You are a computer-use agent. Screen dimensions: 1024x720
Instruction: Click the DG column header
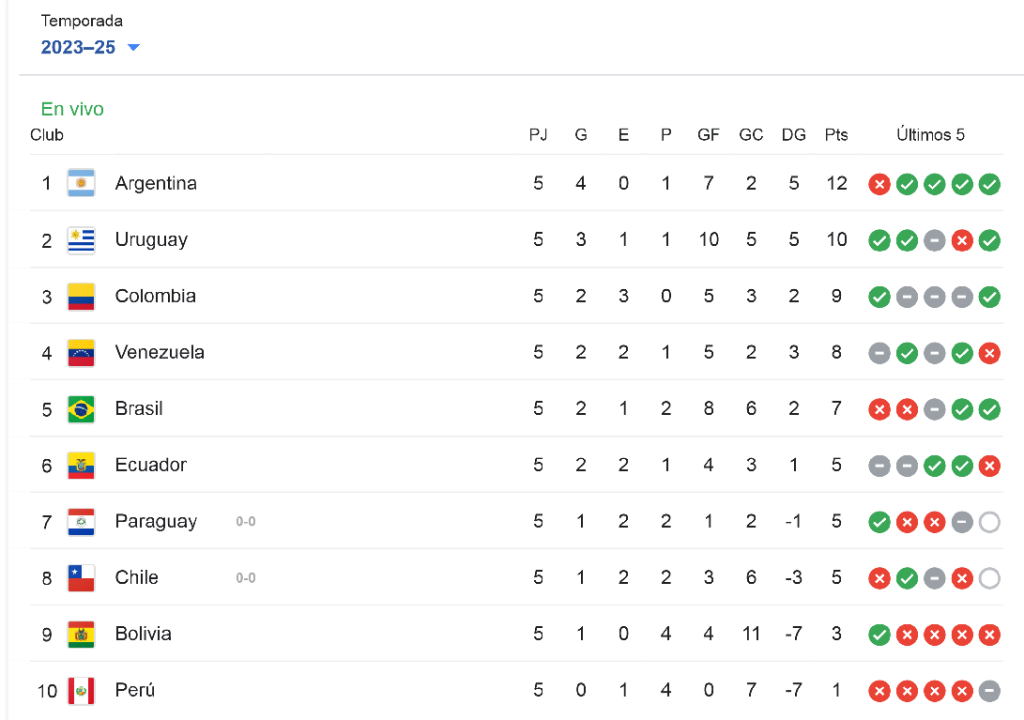click(793, 134)
